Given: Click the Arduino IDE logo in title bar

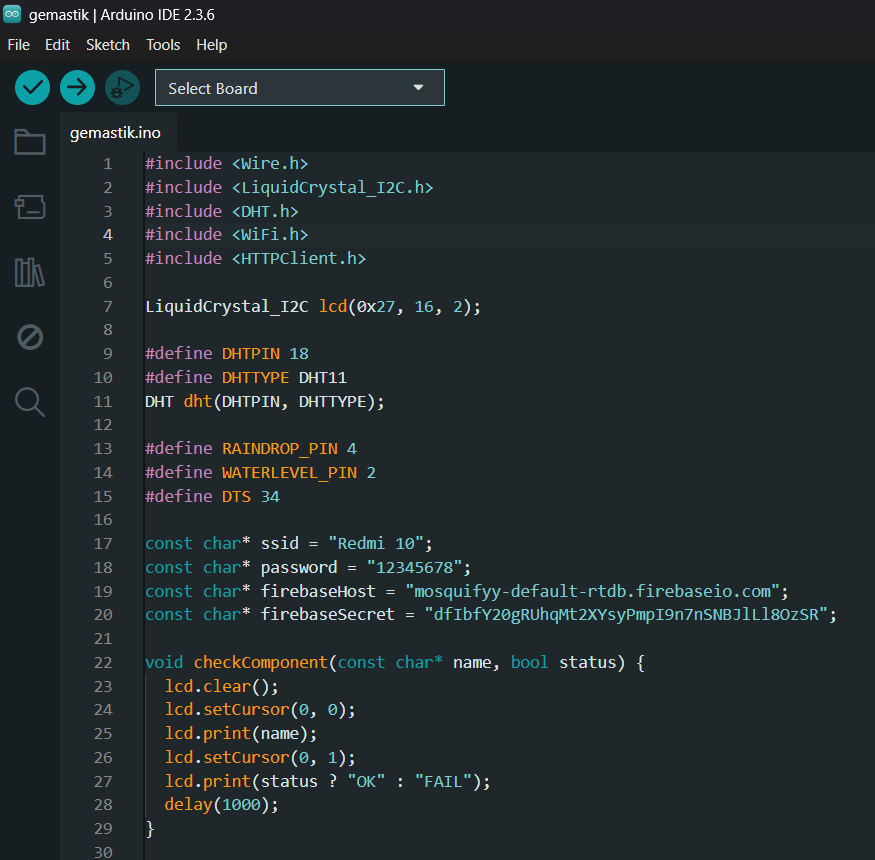Looking at the screenshot, I should (12, 14).
